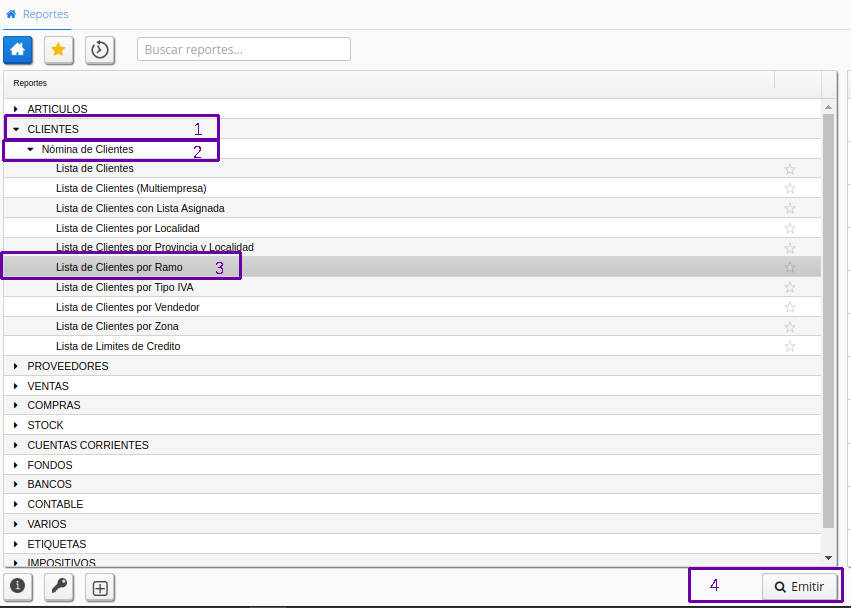
Task: Toggle star for Lista de Clientes por Localidad
Action: click(790, 229)
